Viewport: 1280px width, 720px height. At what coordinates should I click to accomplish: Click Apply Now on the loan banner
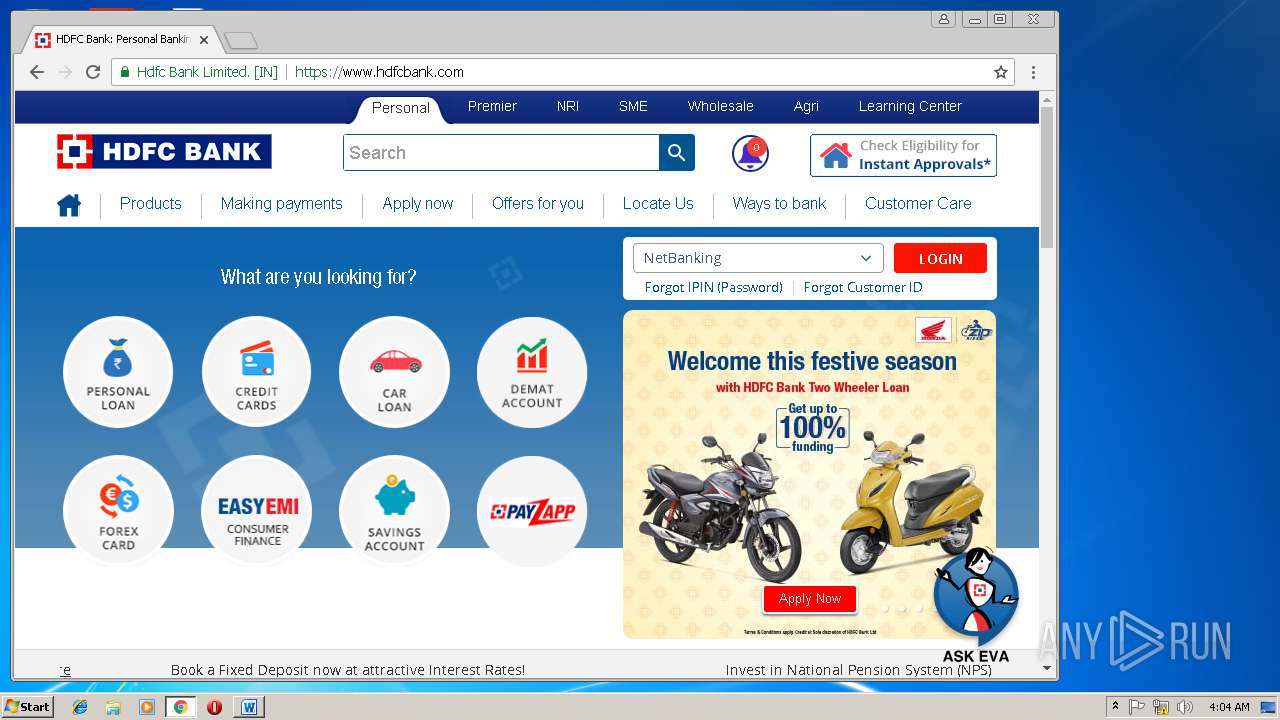click(810, 598)
